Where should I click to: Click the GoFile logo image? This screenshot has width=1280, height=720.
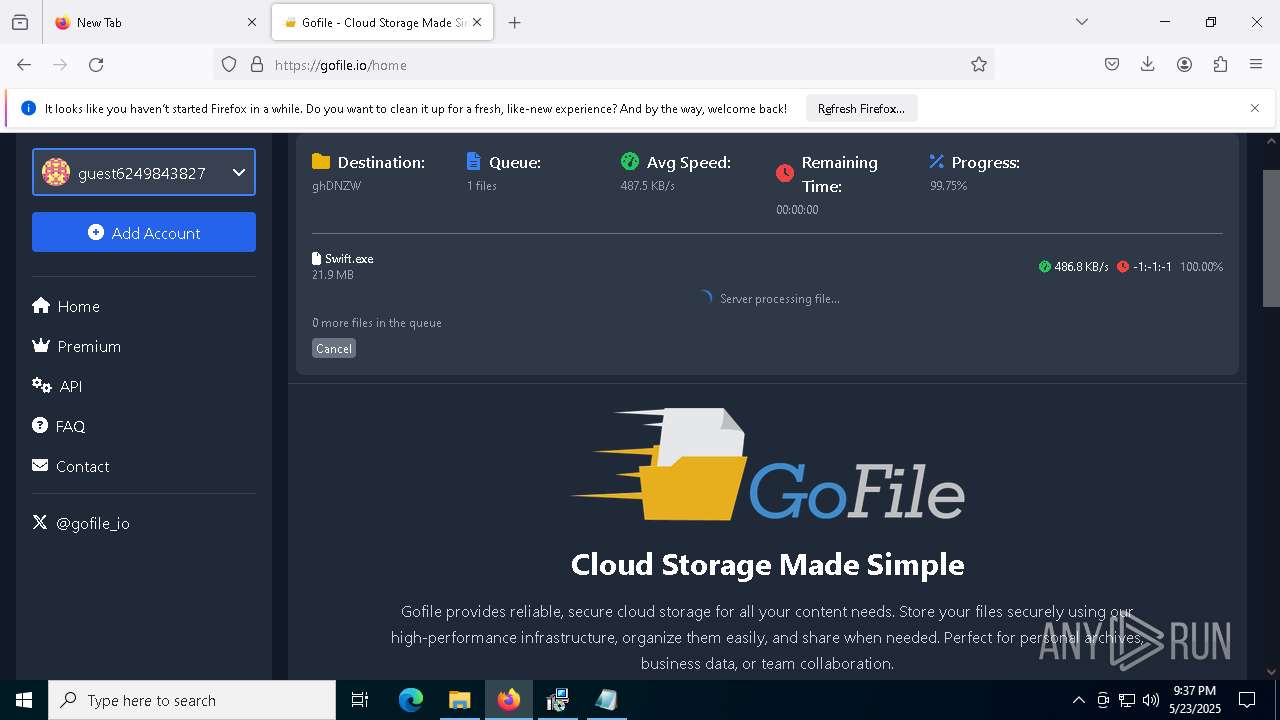(x=768, y=464)
